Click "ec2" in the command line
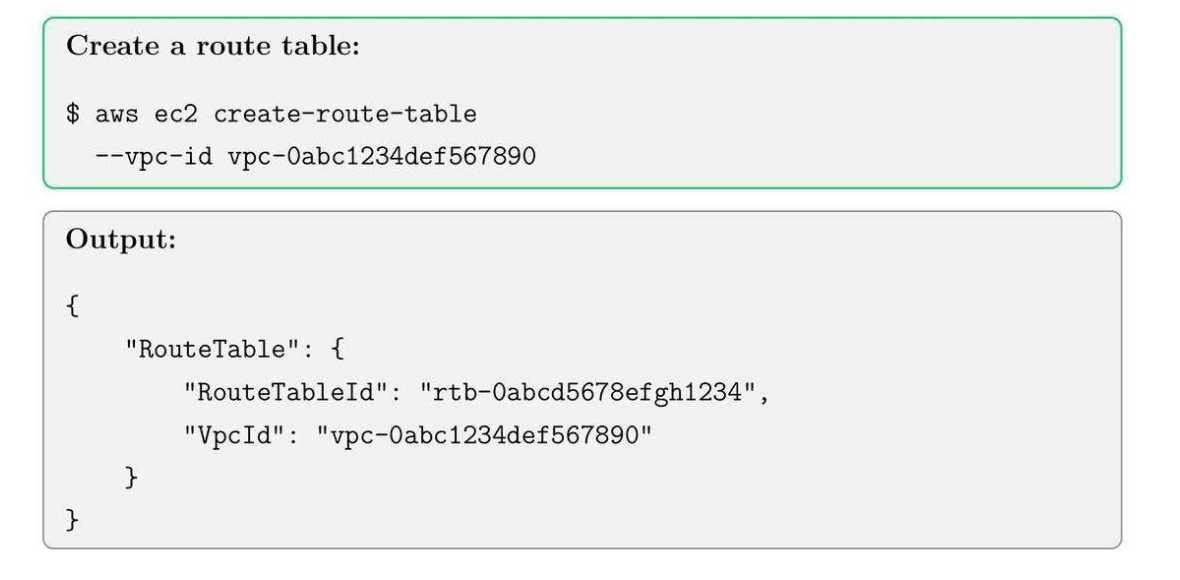Image resolution: width=1180 pixels, height=580 pixels. tap(176, 114)
